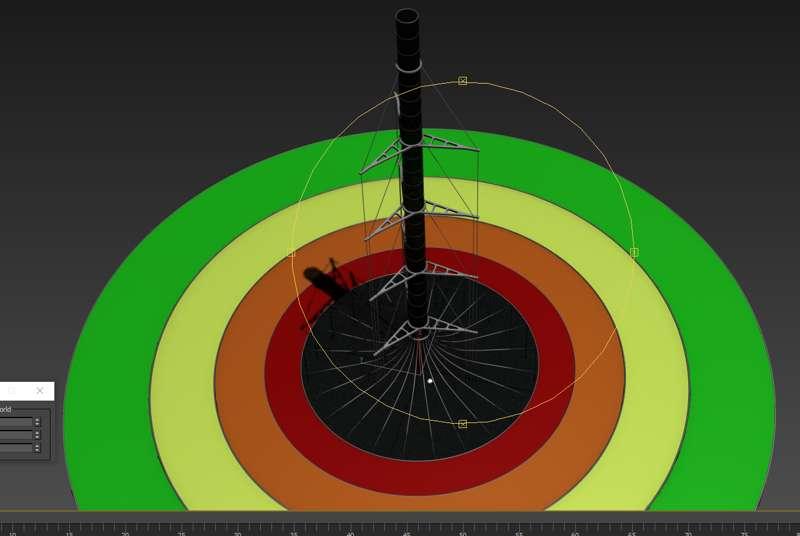The width and height of the screenshot is (800, 536).
Task: Jump to frame 40 on timeline
Action: click(x=350, y=533)
